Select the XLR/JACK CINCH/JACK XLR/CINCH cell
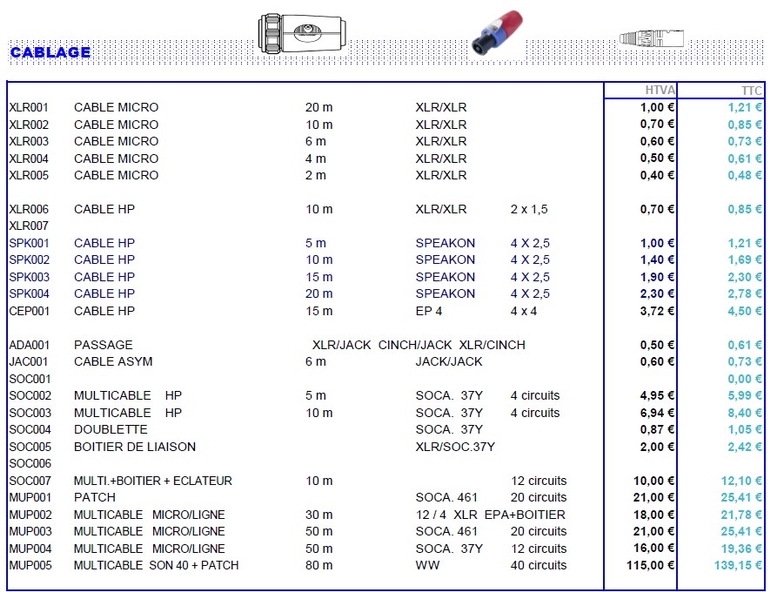Viewport: 770px width, 592px height. pyautogui.click(x=418, y=345)
